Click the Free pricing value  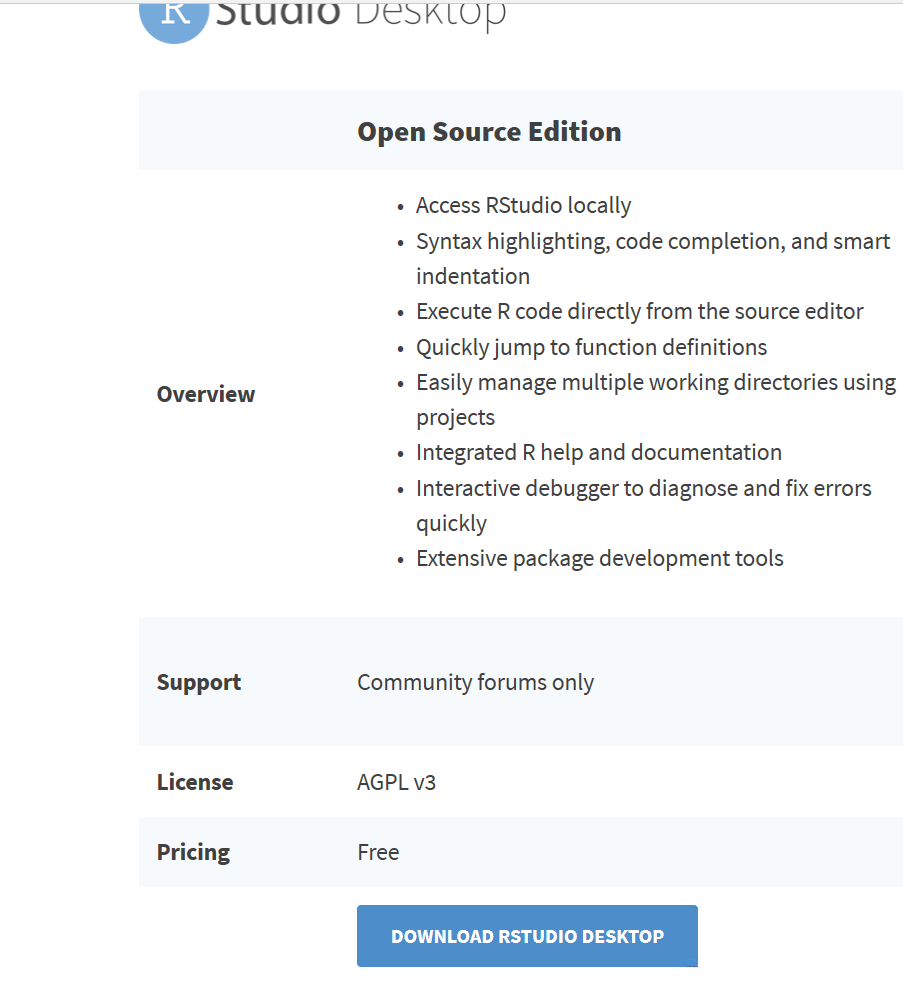378,852
